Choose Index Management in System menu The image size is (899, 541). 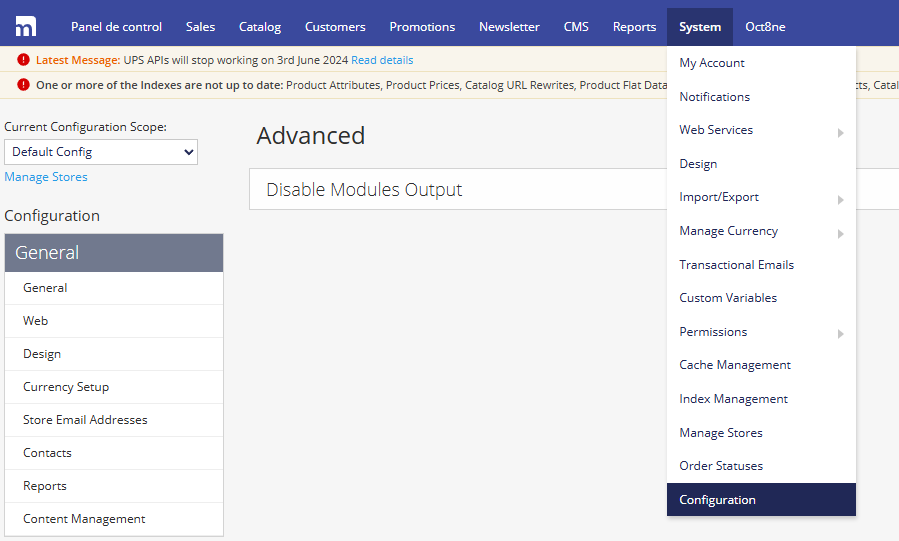click(x=733, y=399)
